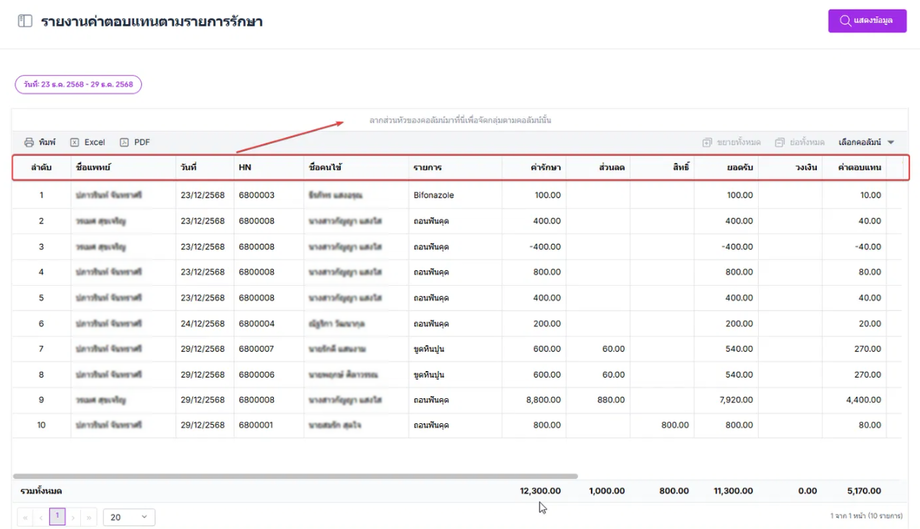This screenshot has width=920, height=529.
Task: Open the เลือกคอลัมน์ column chooser dropdown
Action: click(x=866, y=143)
